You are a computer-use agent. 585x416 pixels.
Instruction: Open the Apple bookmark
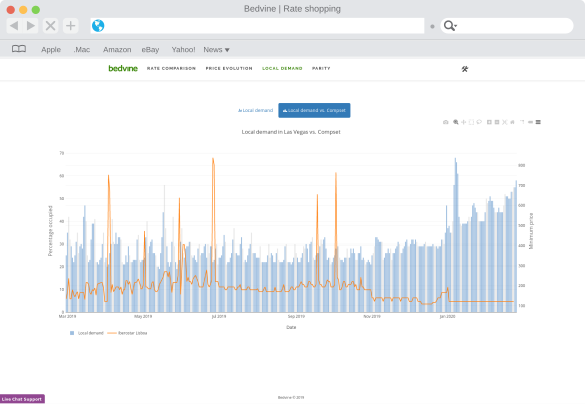coord(51,50)
